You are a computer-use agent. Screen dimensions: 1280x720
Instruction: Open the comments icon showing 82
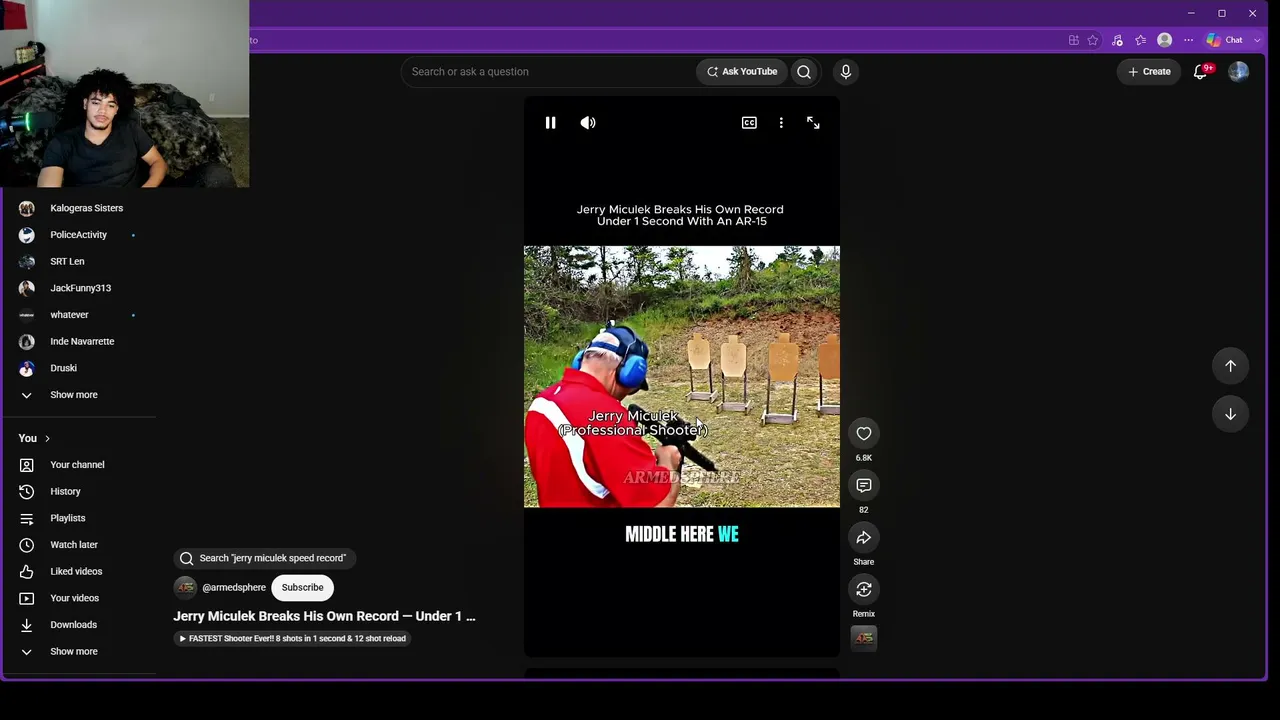(864, 485)
